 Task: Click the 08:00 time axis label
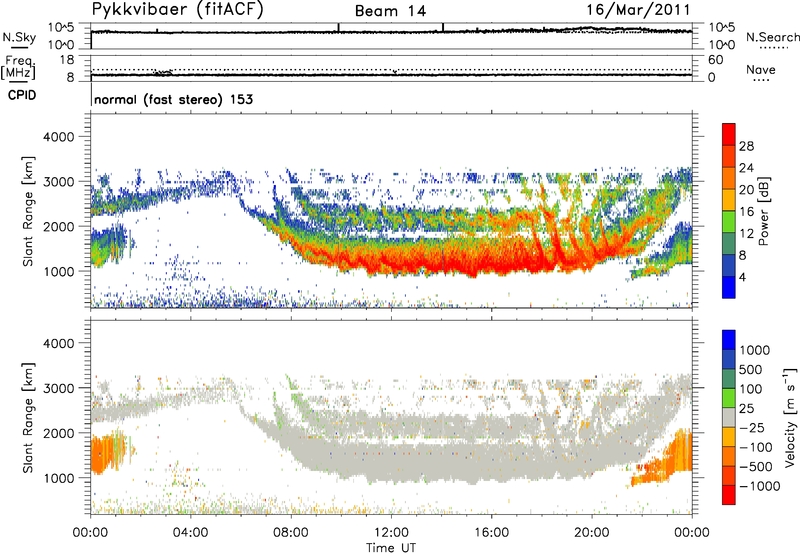(291, 533)
